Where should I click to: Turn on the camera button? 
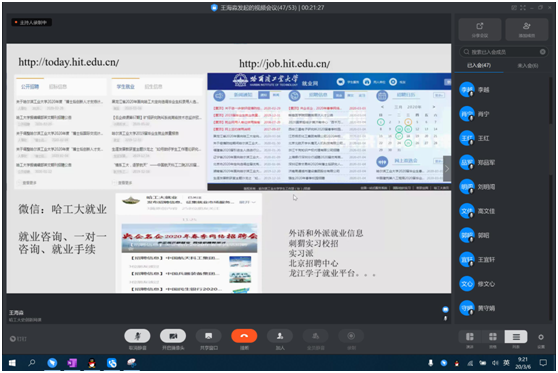click(173, 336)
